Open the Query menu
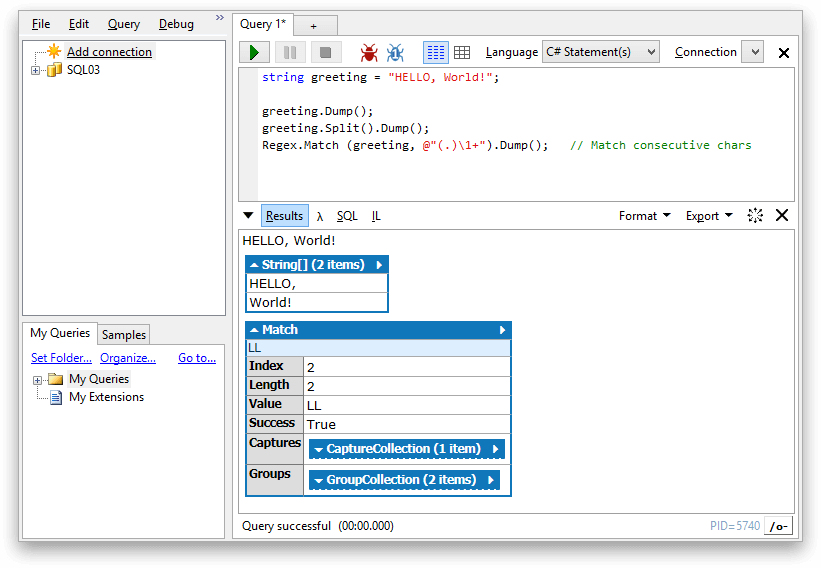 pyautogui.click(x=124, y=24)
